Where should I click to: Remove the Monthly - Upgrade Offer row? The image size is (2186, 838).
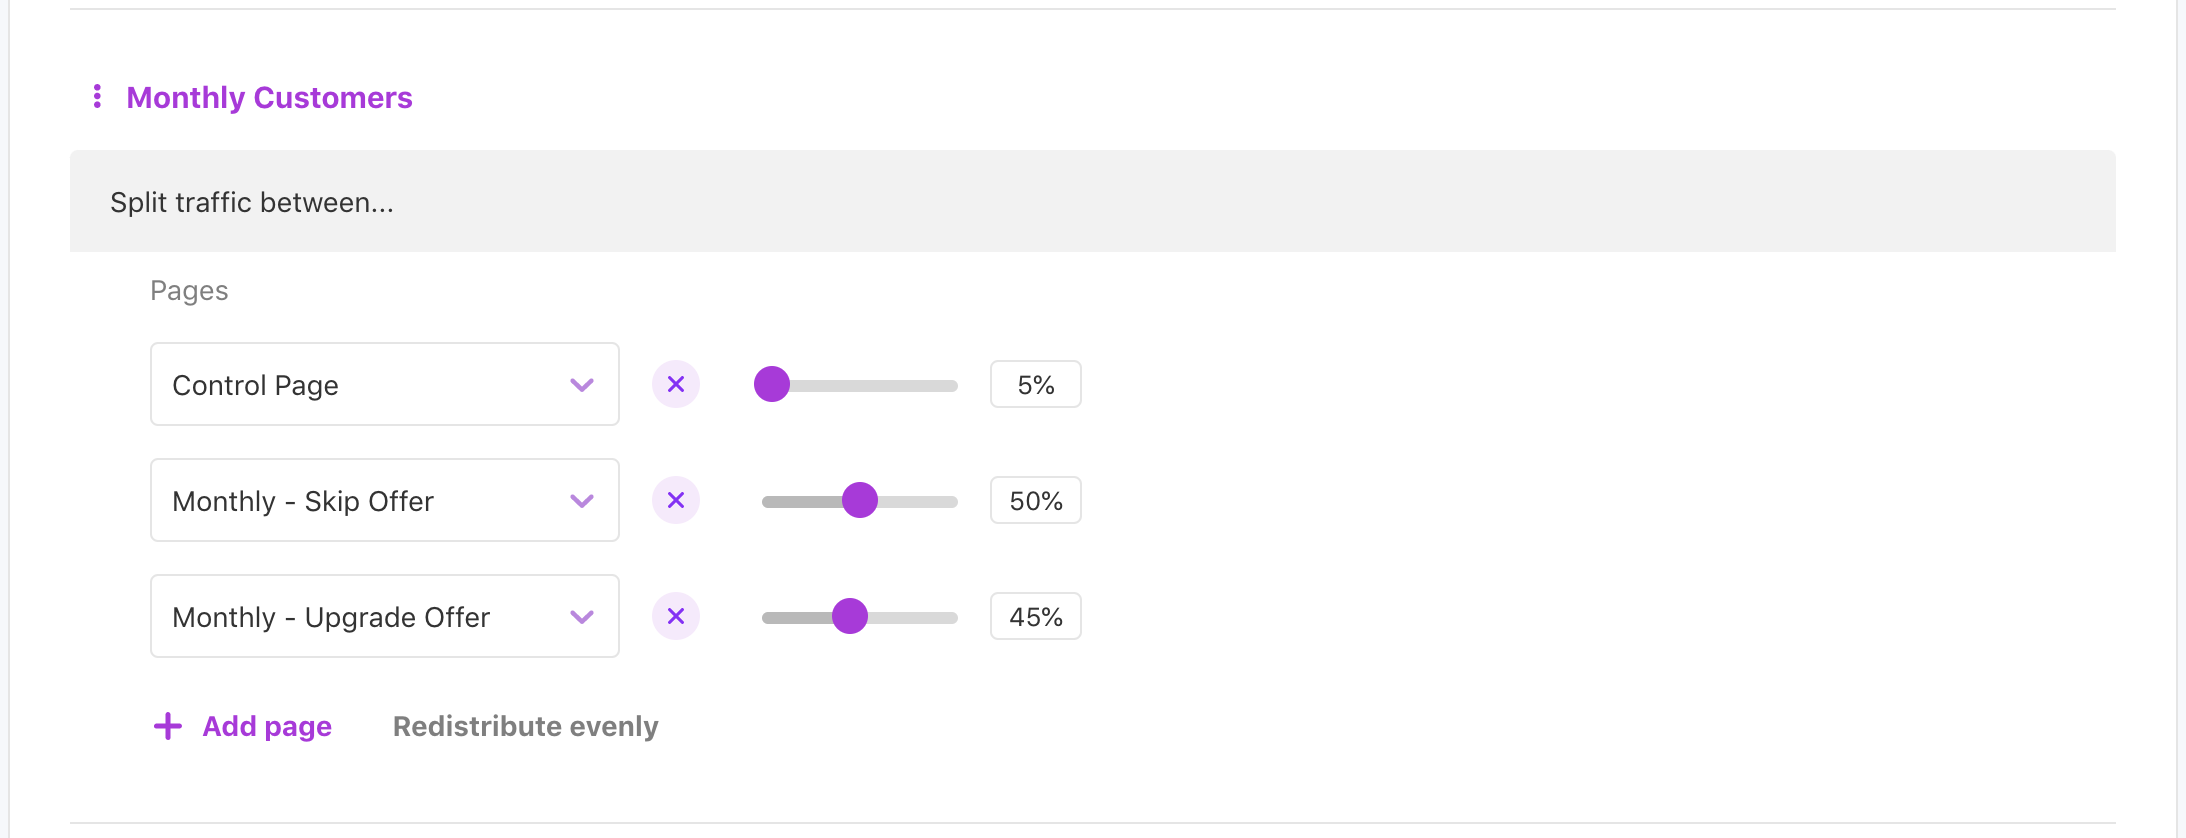click(x=676, y=617)
